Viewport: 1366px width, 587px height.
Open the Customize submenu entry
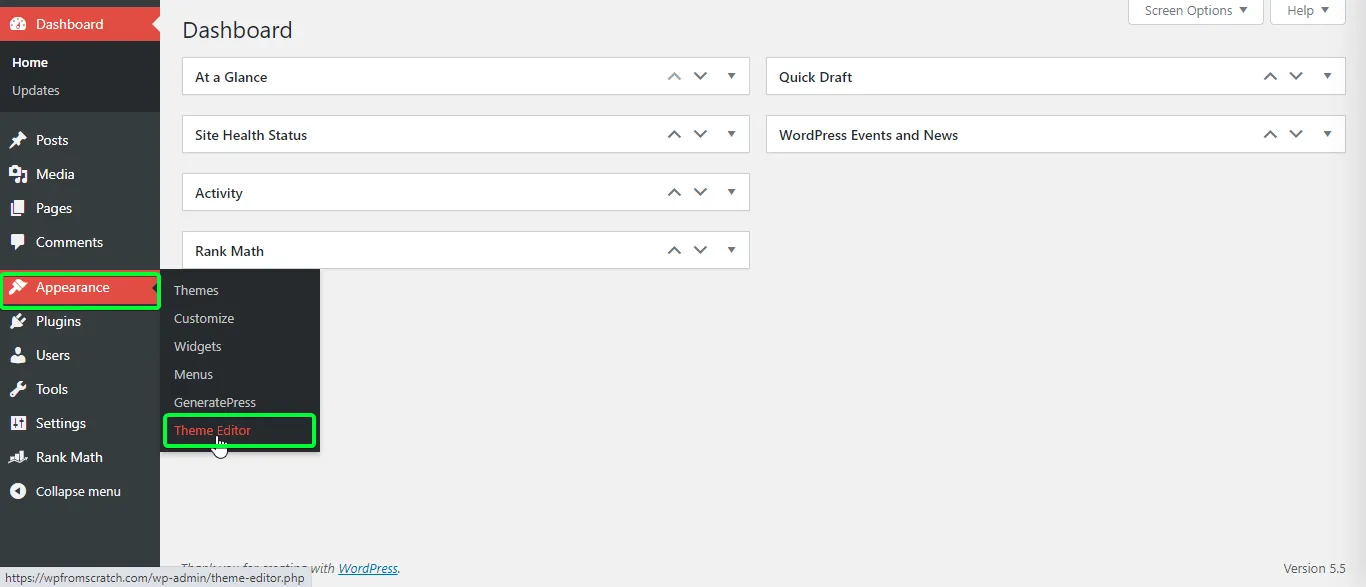[204, 318]
